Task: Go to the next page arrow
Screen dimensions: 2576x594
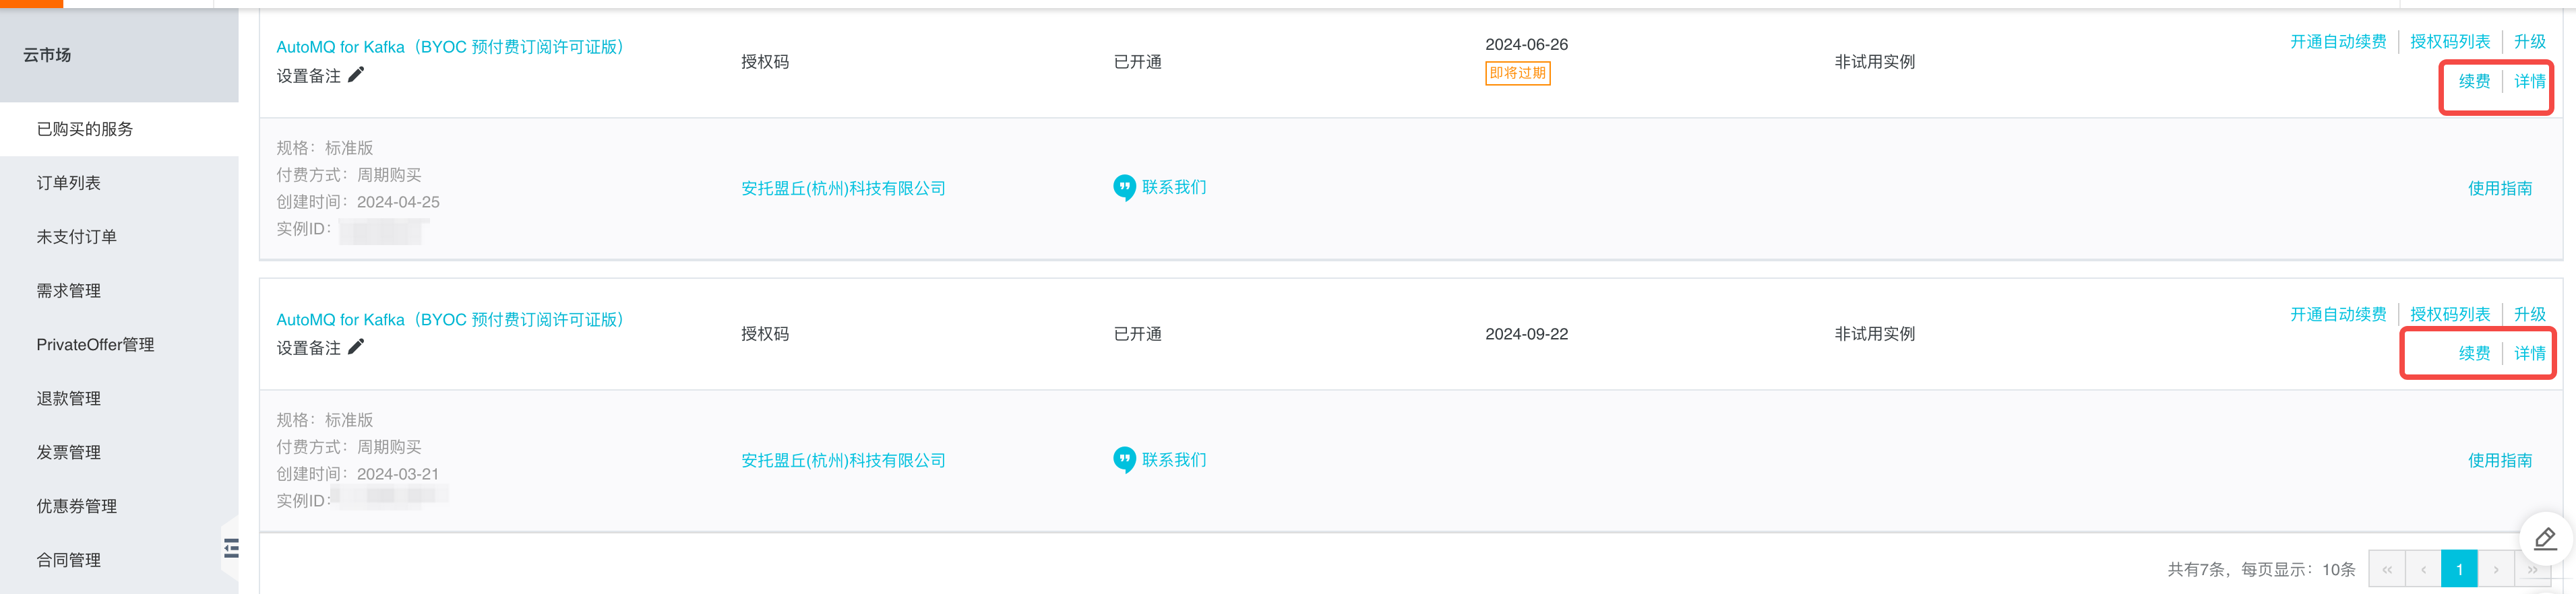Action: tap(2496, 569)
